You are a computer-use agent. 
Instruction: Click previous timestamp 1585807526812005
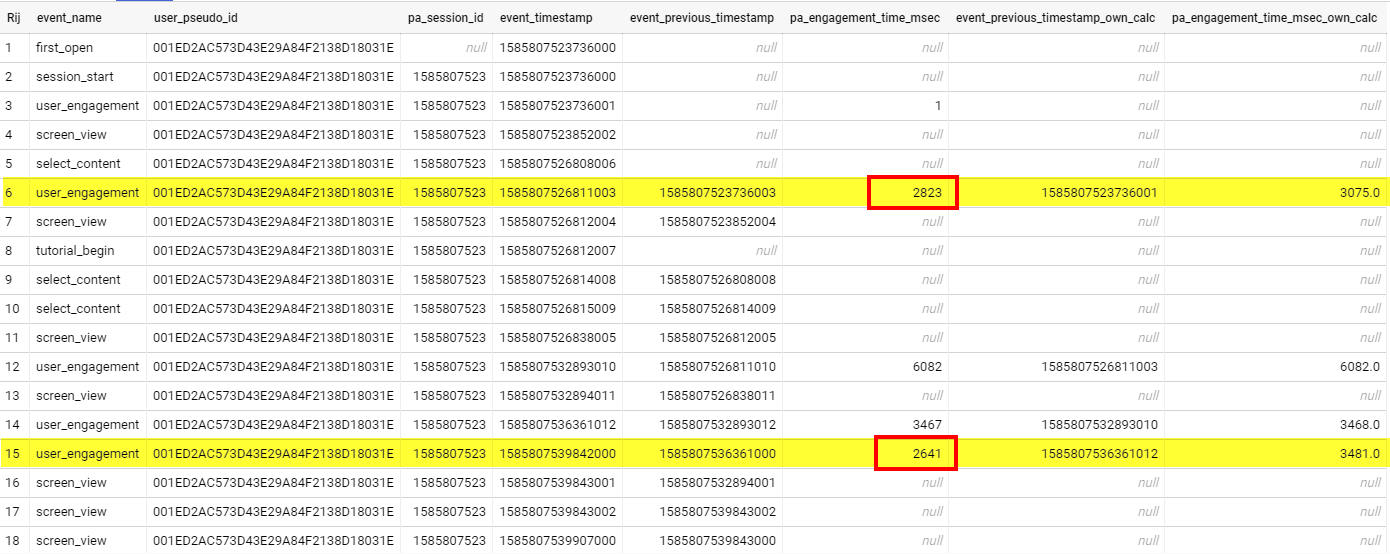coord(718,338)
